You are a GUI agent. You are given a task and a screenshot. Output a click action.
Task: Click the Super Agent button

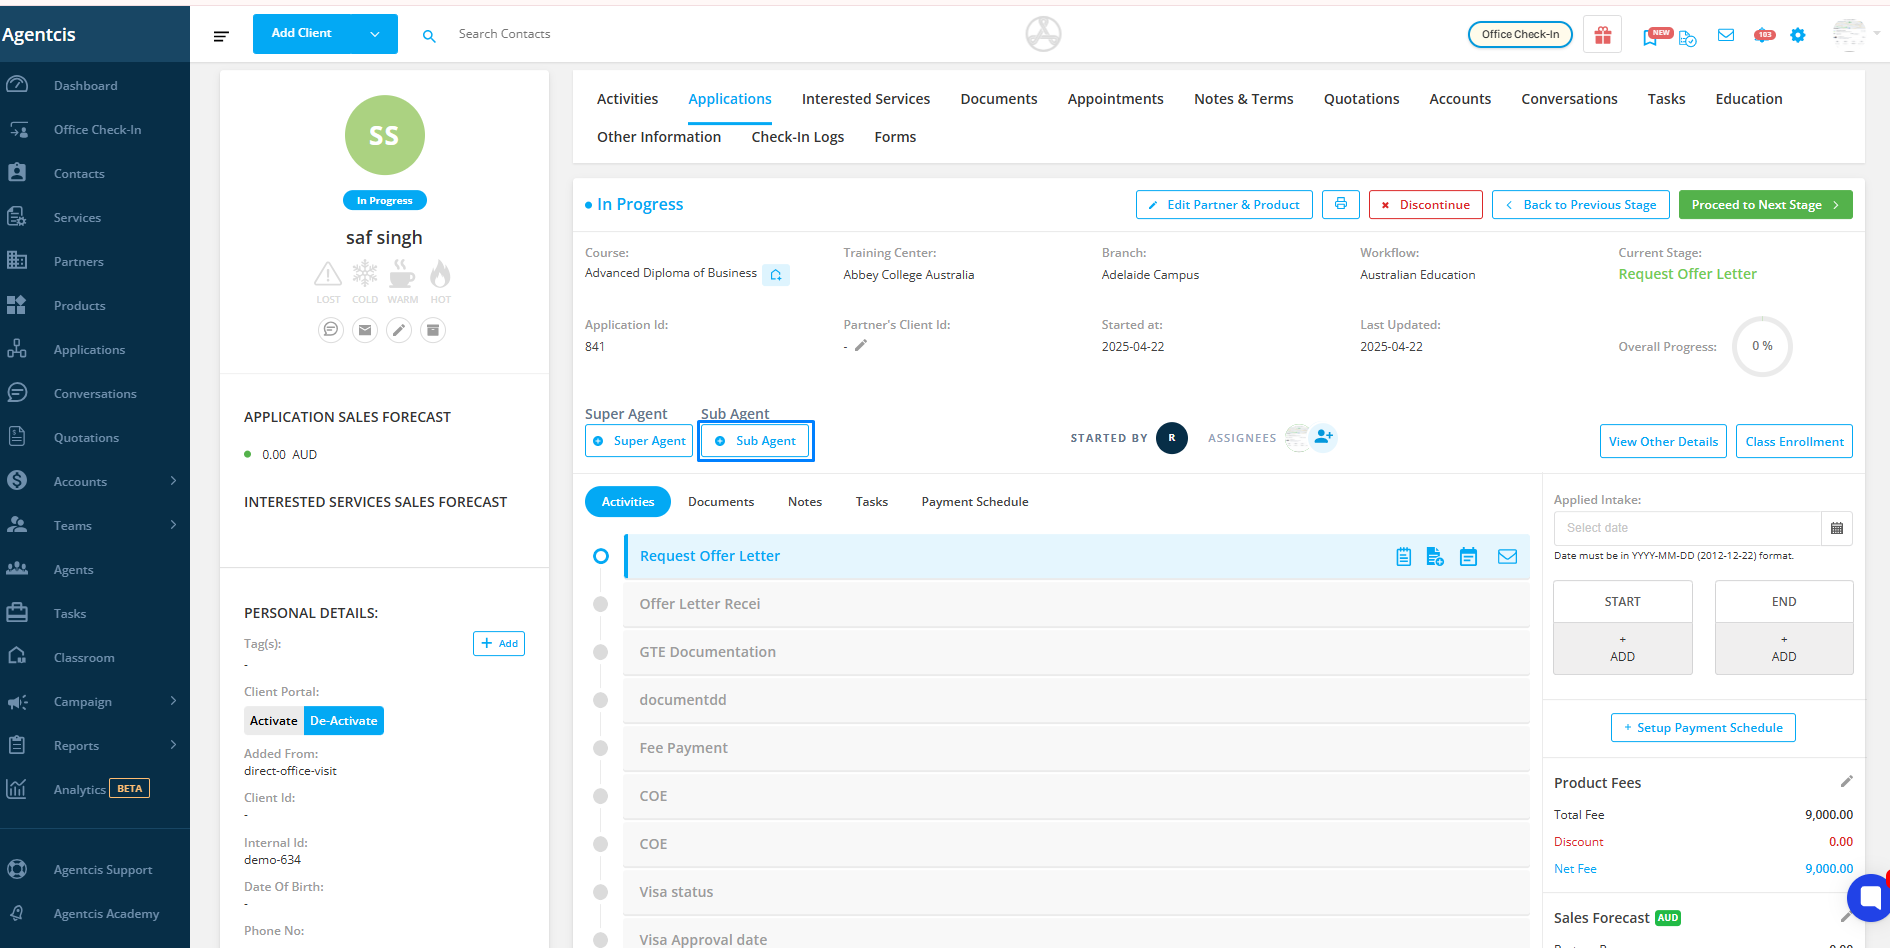[639, 441]
